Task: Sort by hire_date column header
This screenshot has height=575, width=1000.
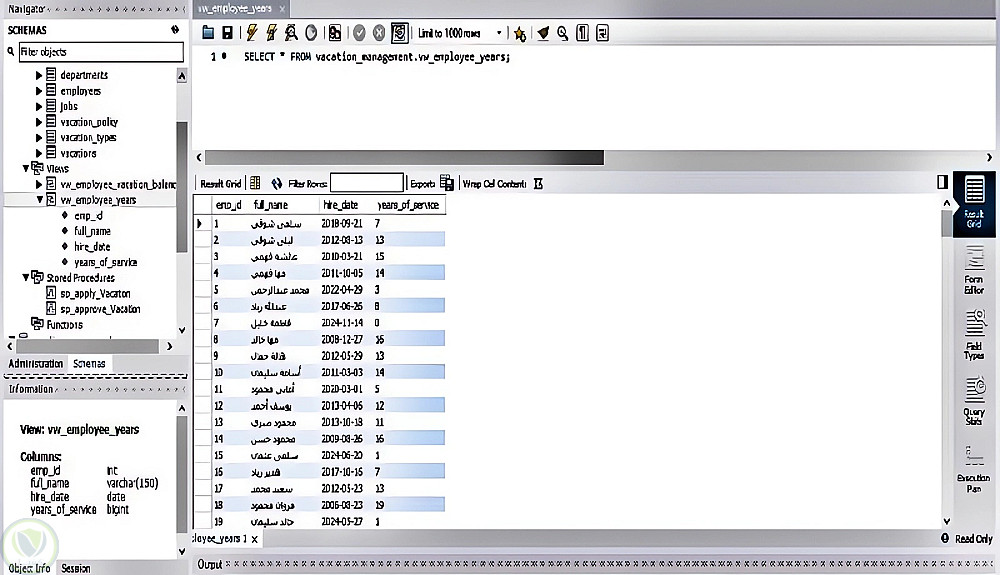Action: click(x=341, y=205)
